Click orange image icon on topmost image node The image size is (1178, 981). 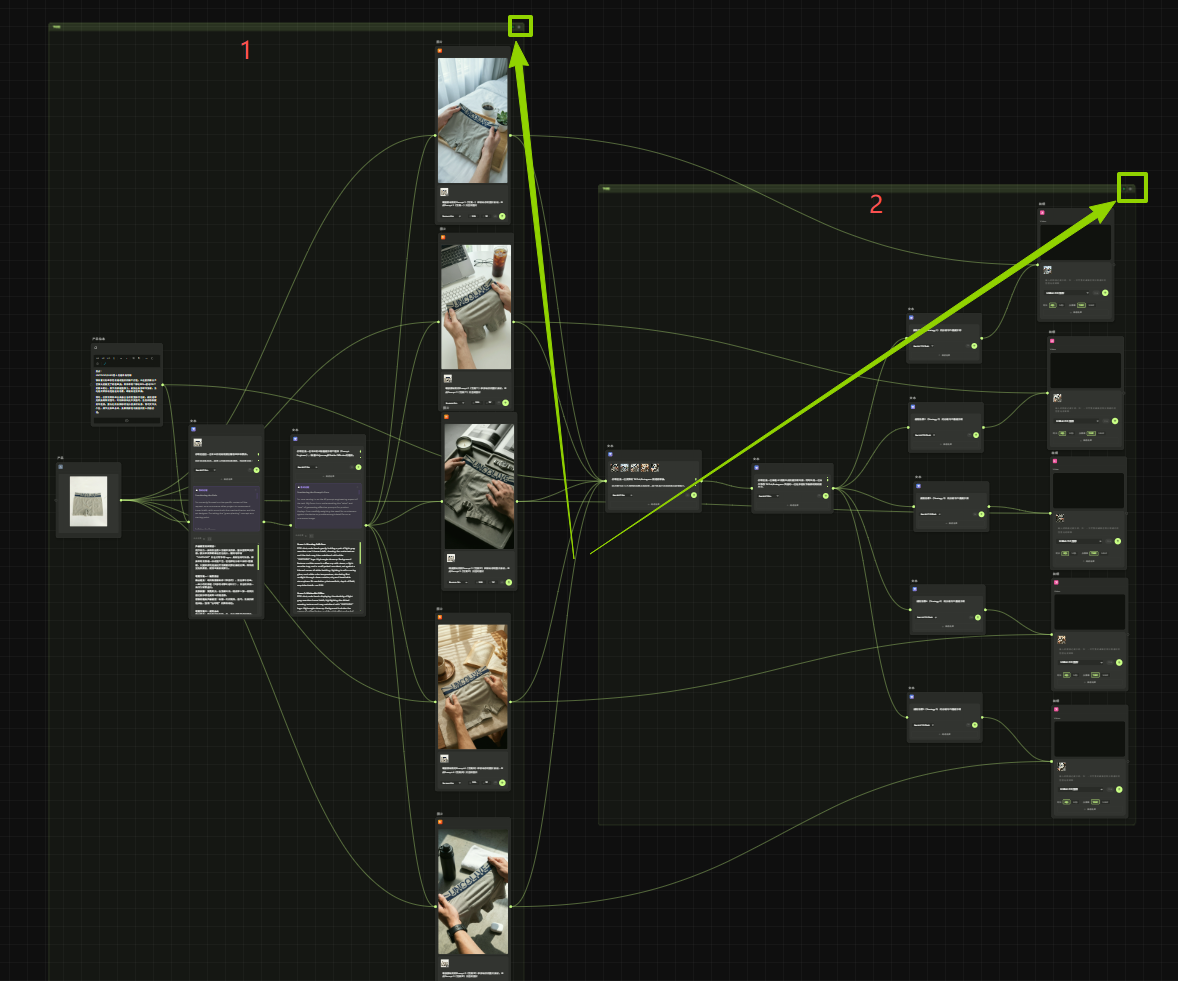point(439,51)
